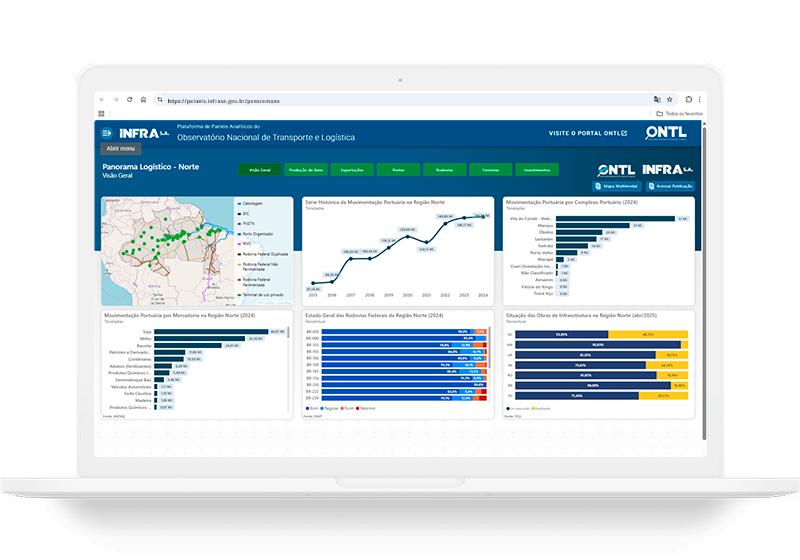Click the browser back arrow
The height and width of the screenshot is (560, 800).
coord(103,100)
